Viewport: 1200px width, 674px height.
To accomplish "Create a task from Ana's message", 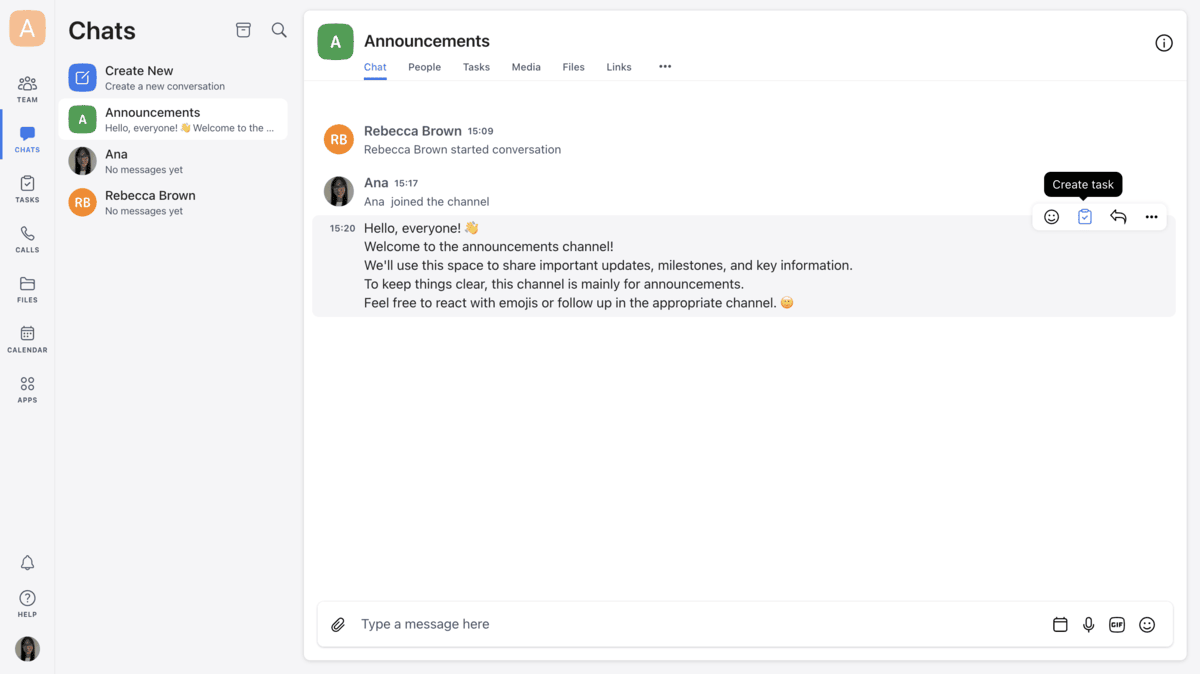I will click(1084, 216).
